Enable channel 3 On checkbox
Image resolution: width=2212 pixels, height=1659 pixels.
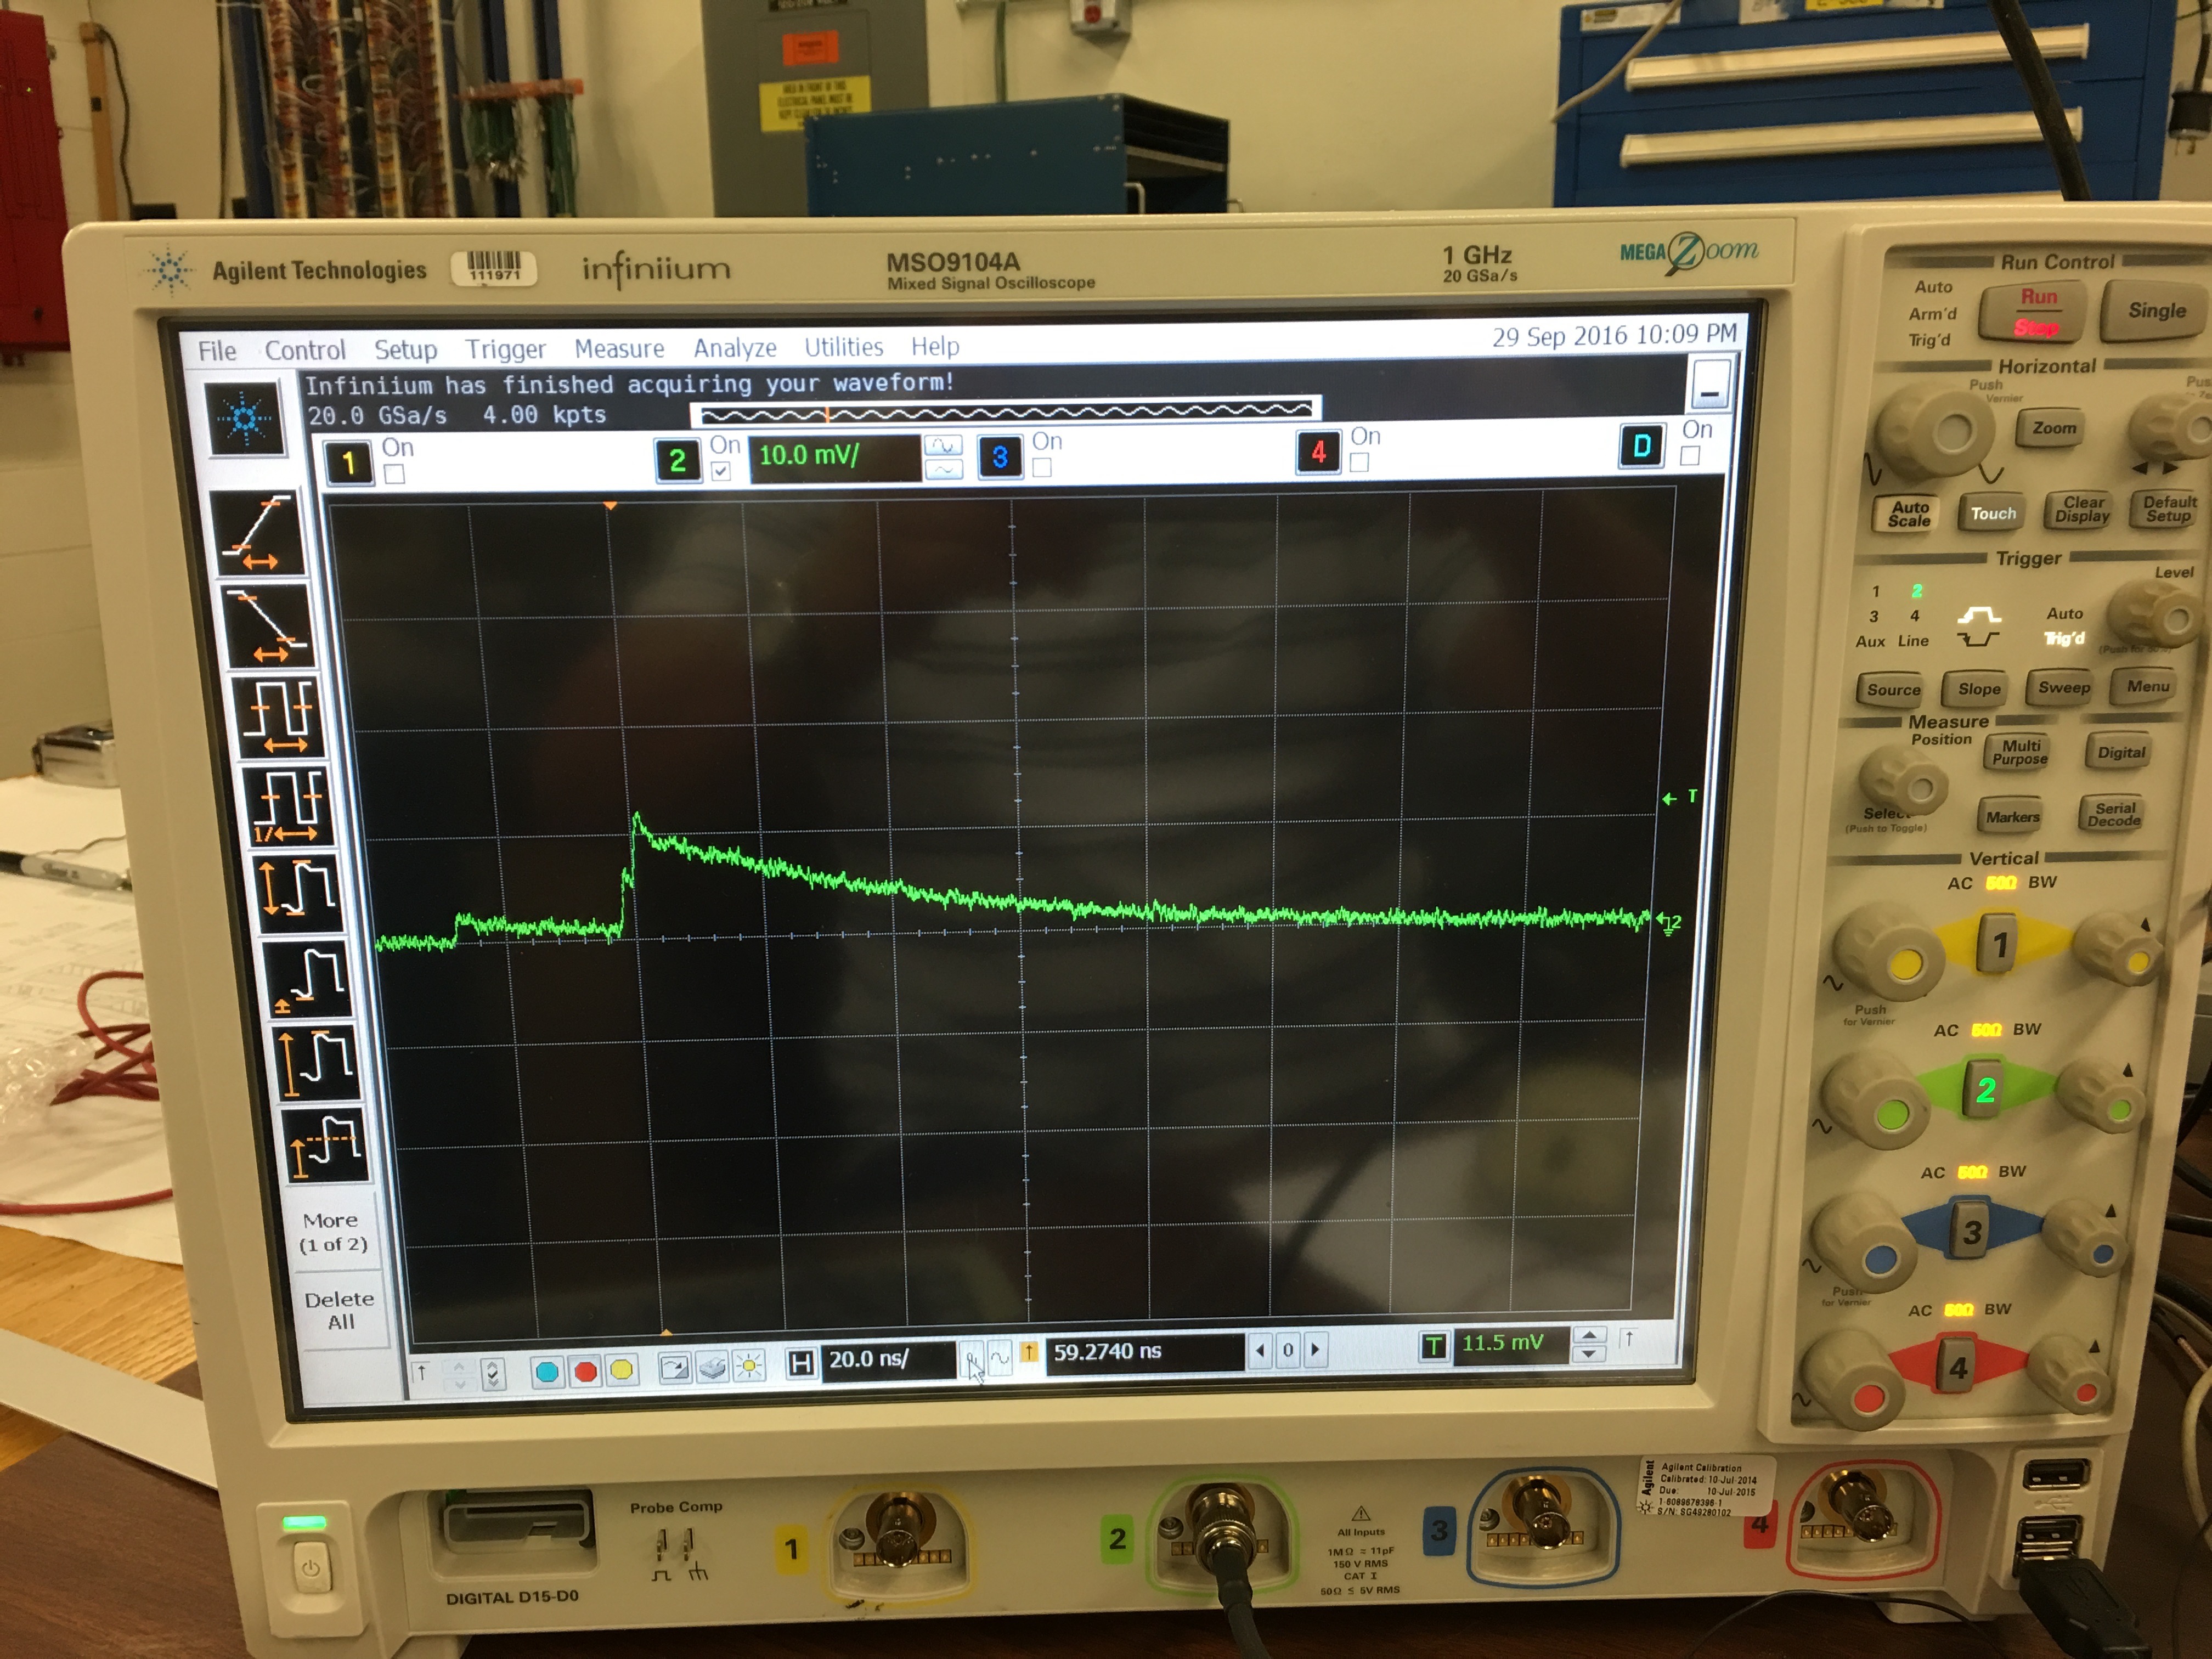pos(1042,467)
